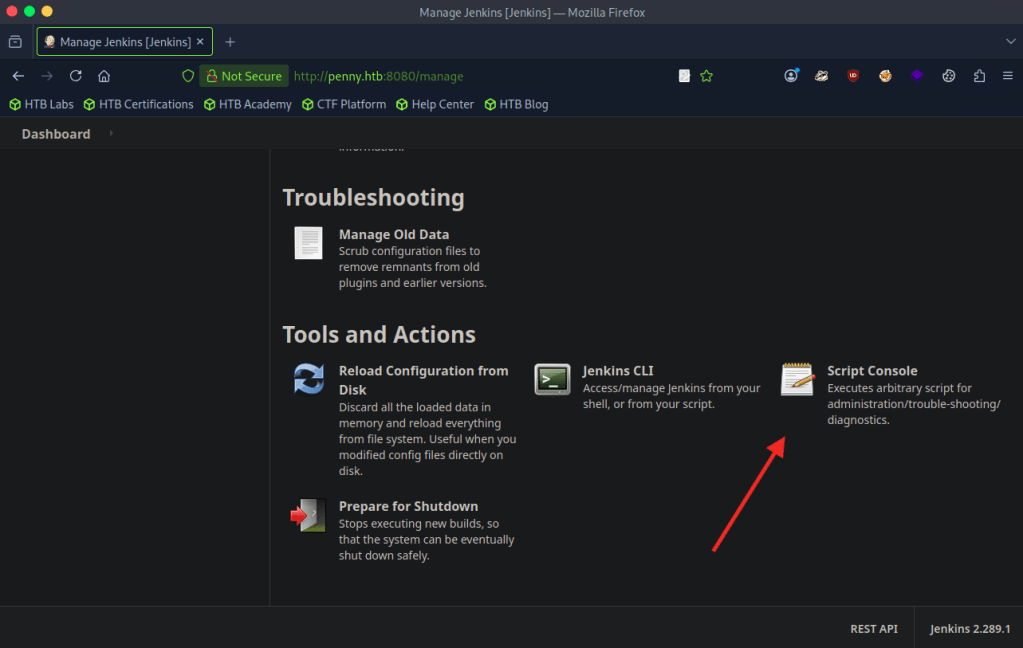1023x648 pixels.
Task: Open the Firefox hamburger application menu
Action: (1007, 76)
